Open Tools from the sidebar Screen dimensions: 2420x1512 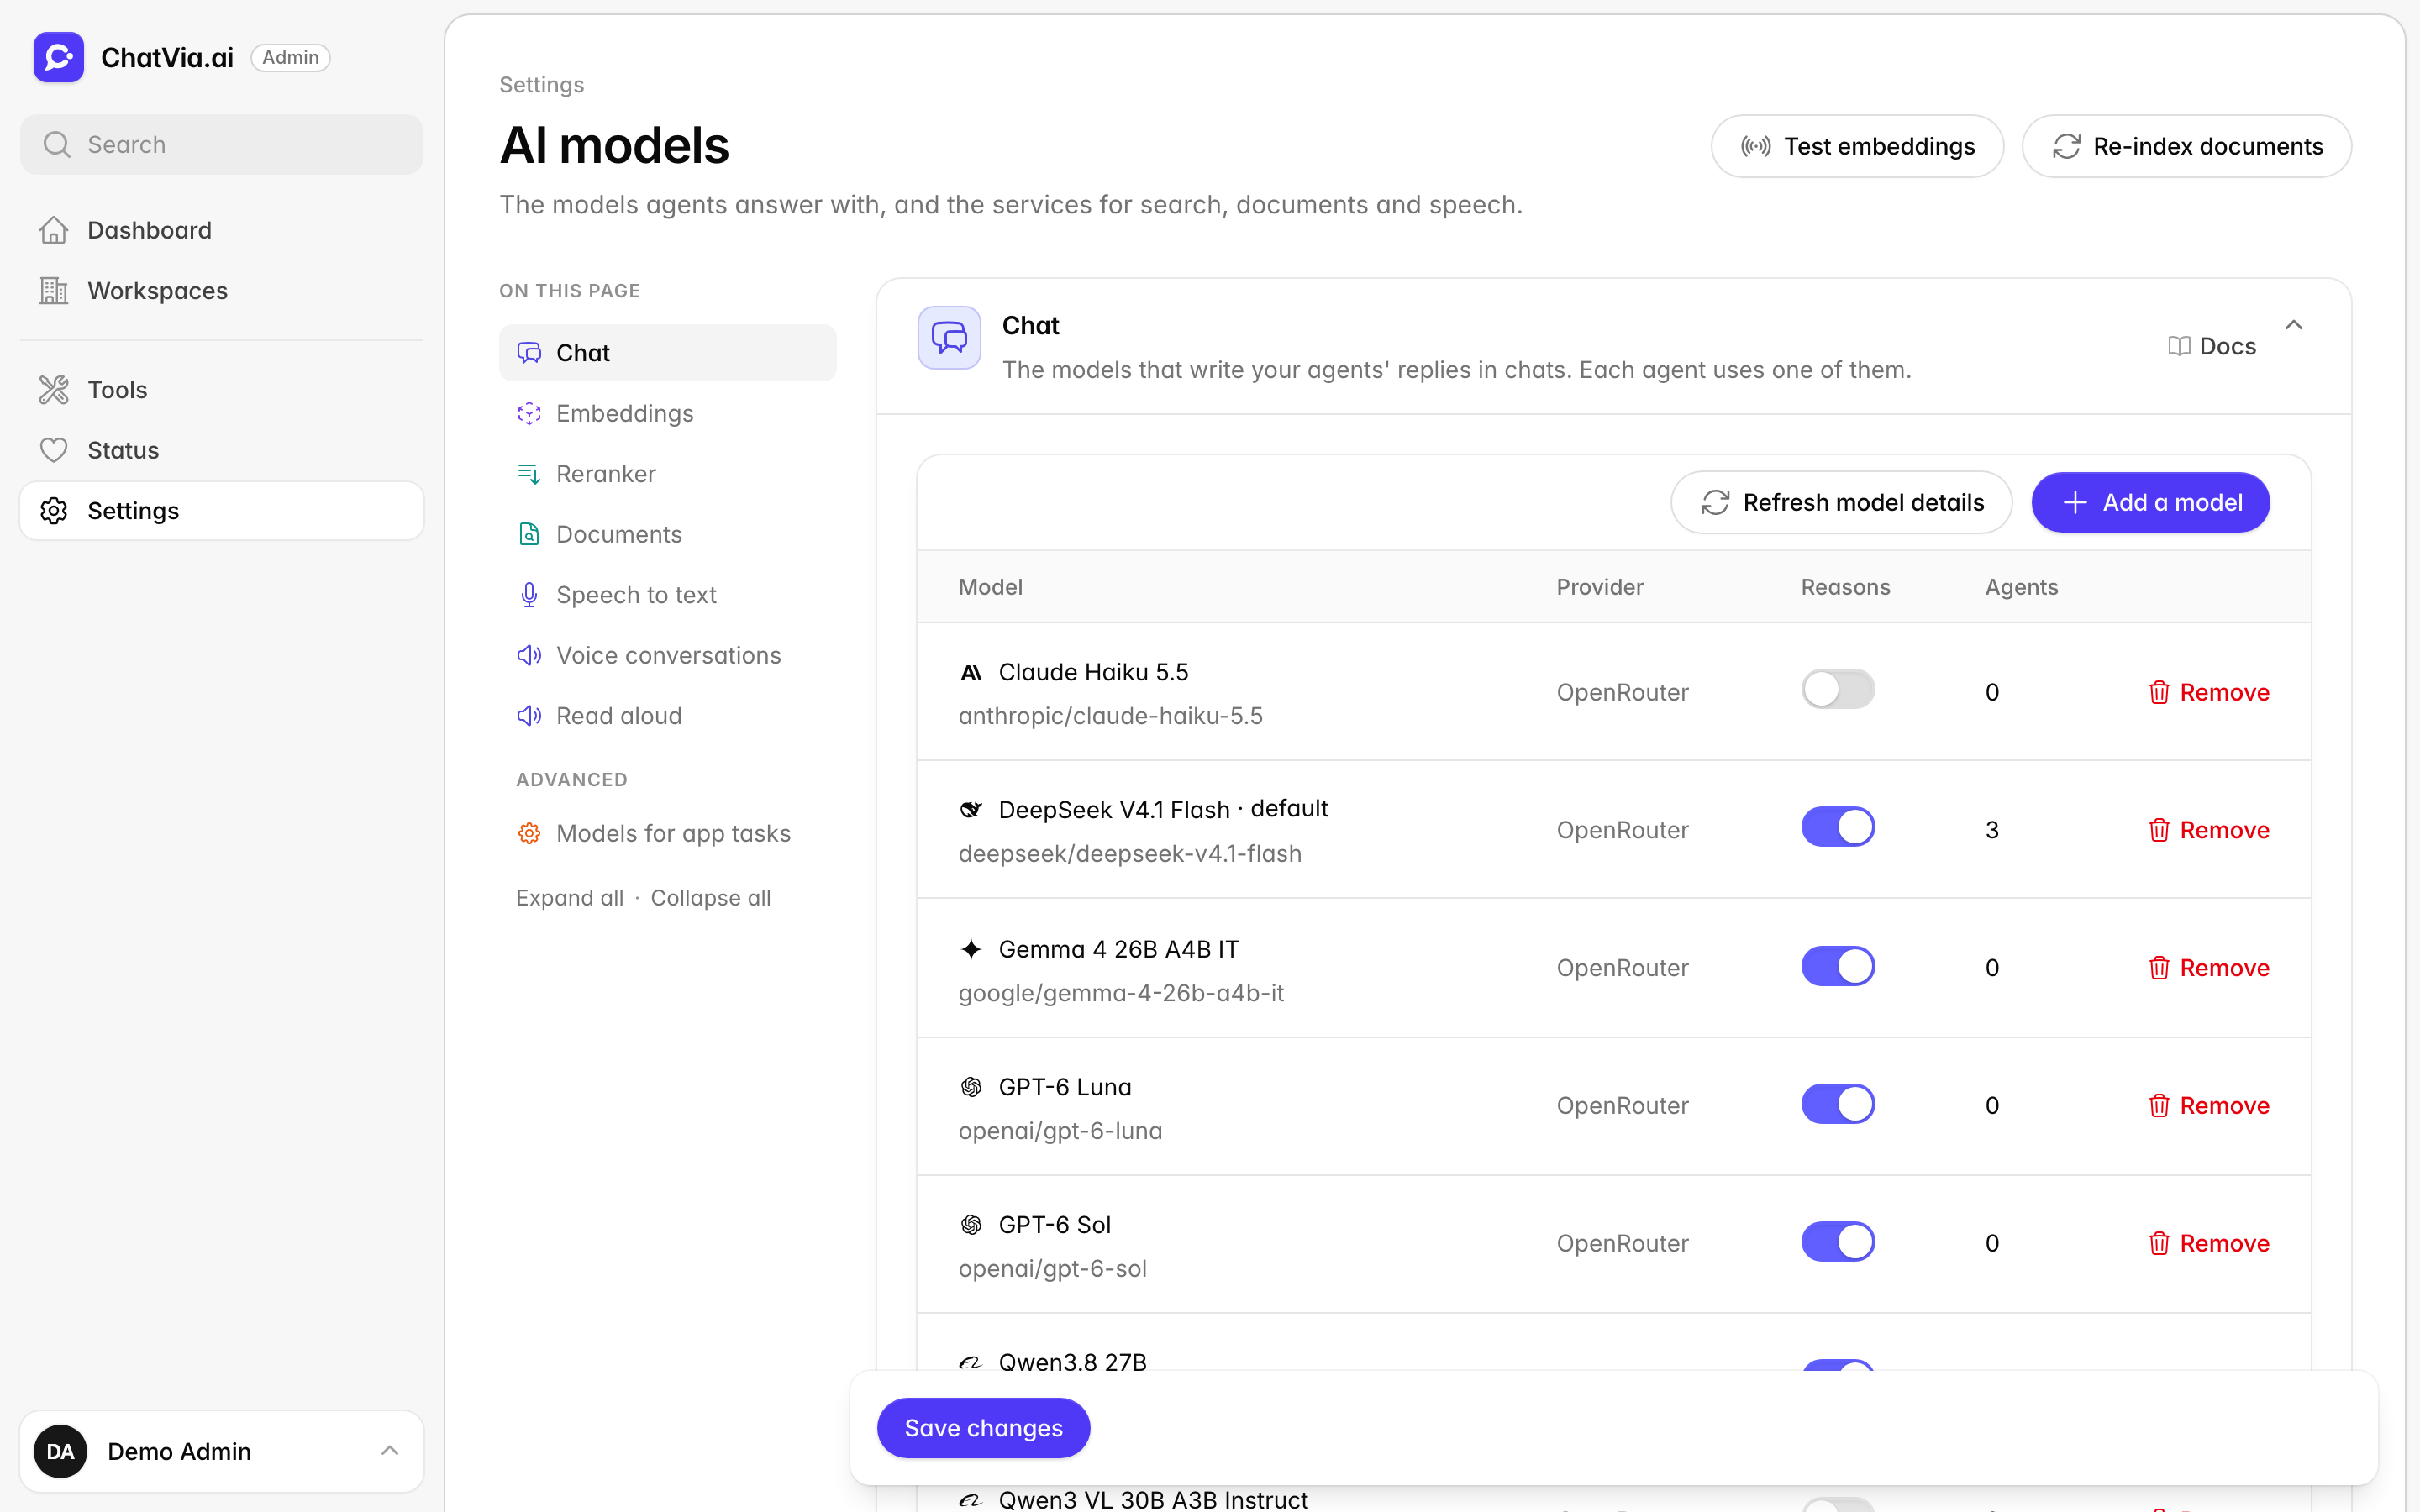[222, 389]
